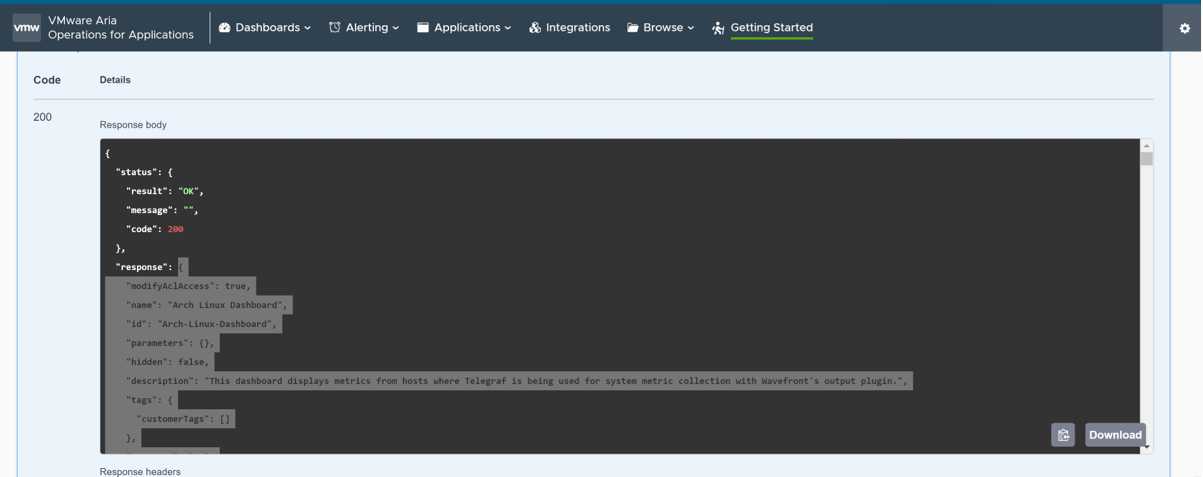Click the Browse folder icon
Image resolution: width=1203 pixels, height=477 pixels.
point(633,28)
